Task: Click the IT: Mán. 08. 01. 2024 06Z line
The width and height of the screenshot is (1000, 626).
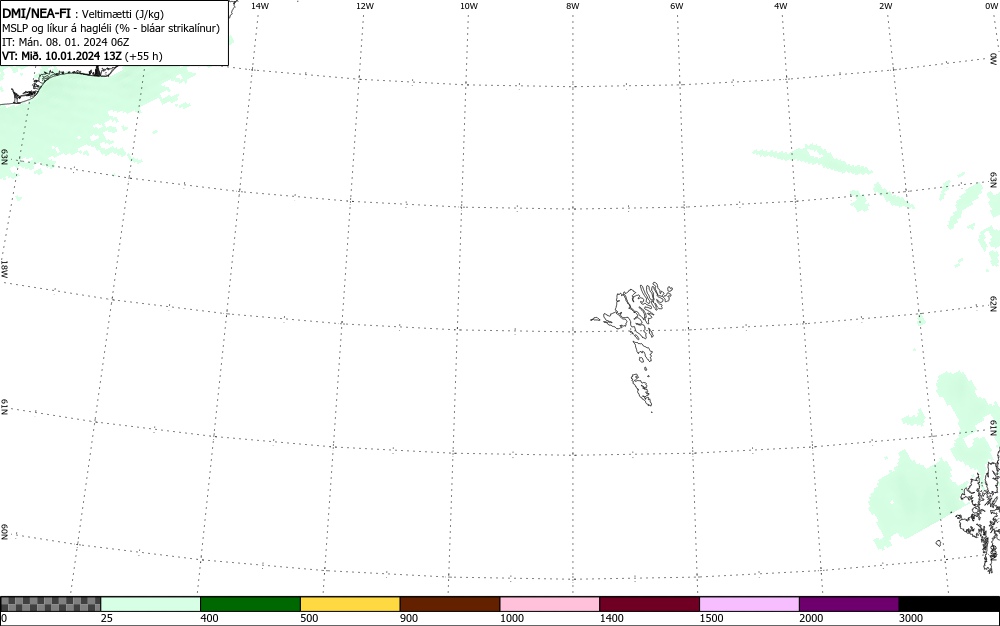Action: 66,42
